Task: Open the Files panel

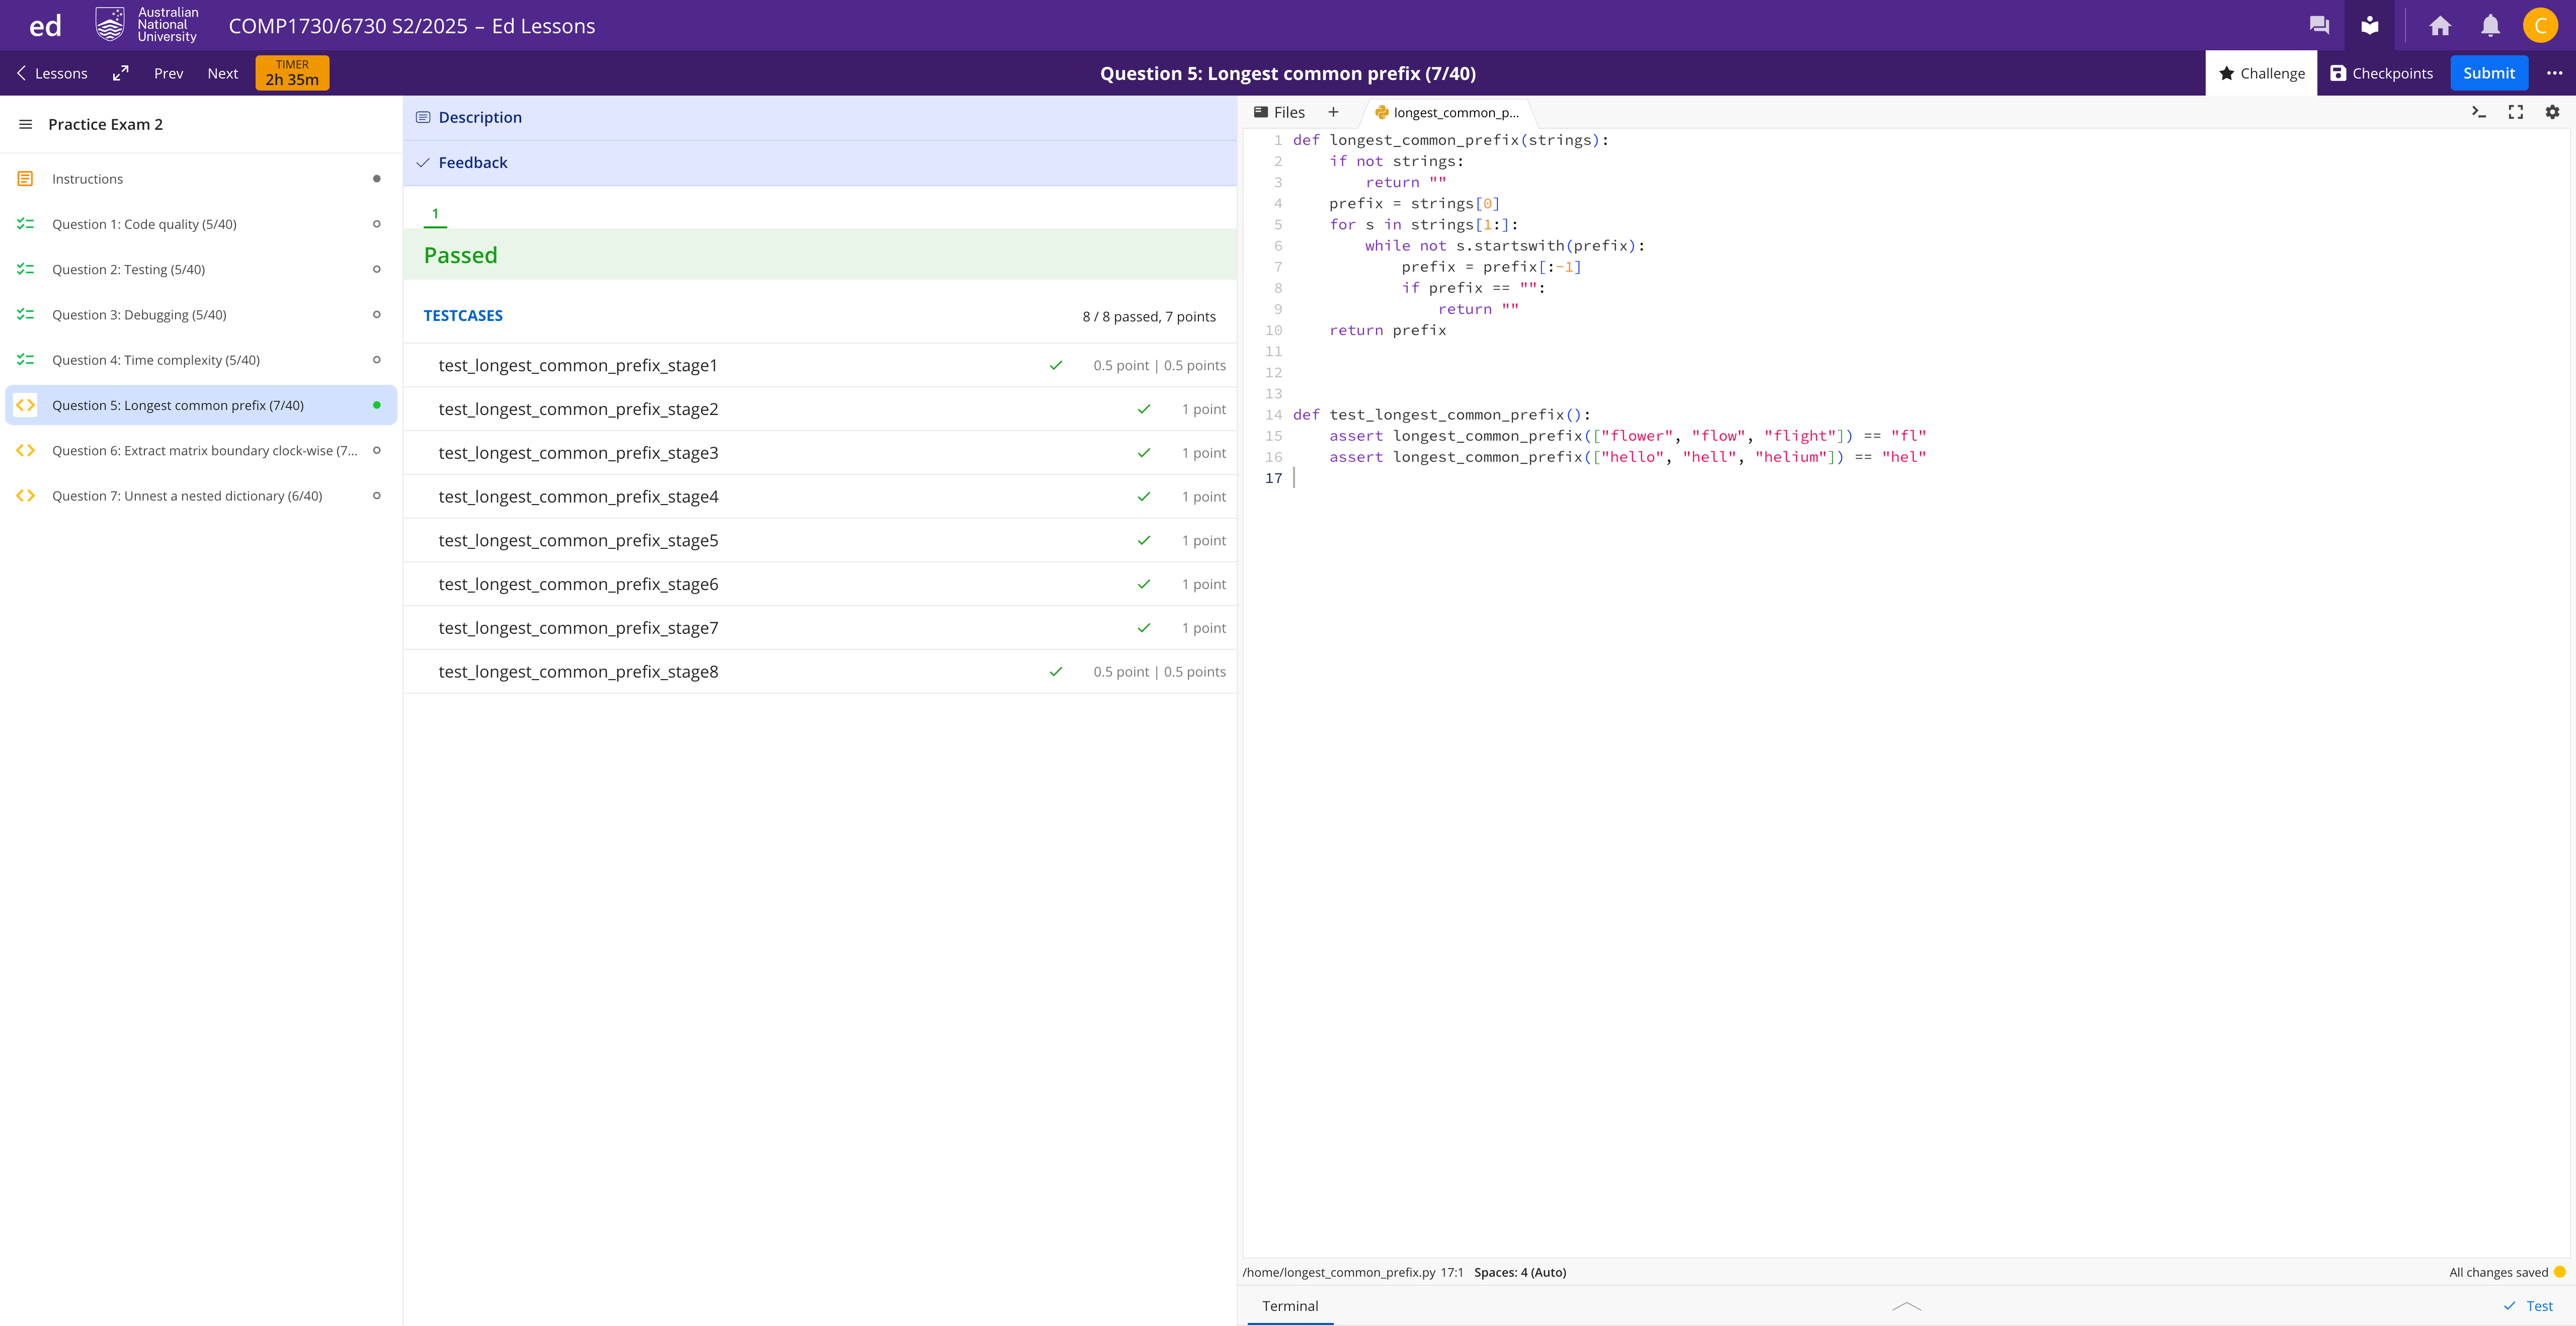Action: click(1279, 112)
